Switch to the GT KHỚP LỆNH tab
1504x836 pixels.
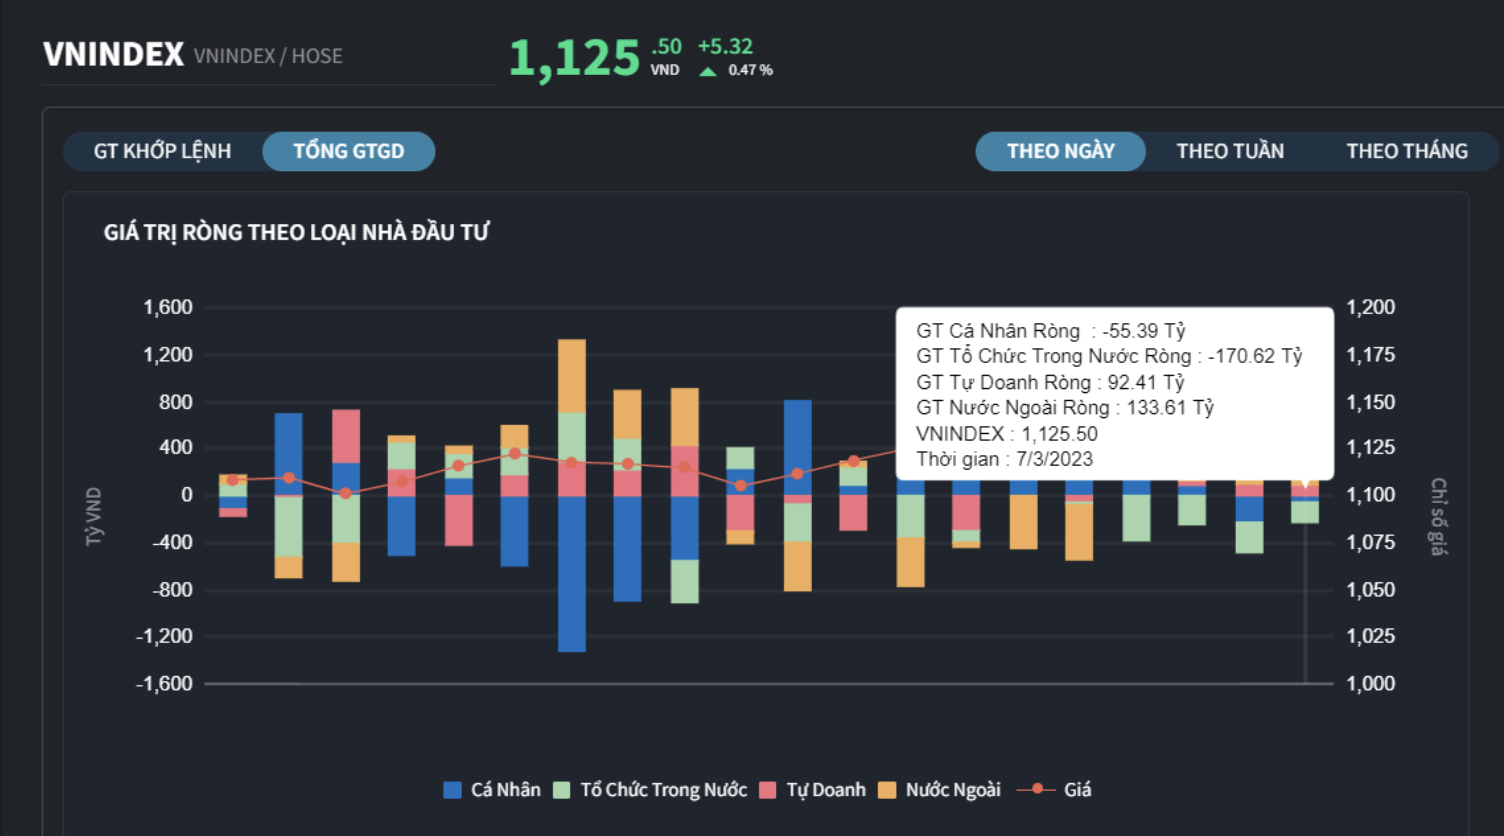(162, 151)
